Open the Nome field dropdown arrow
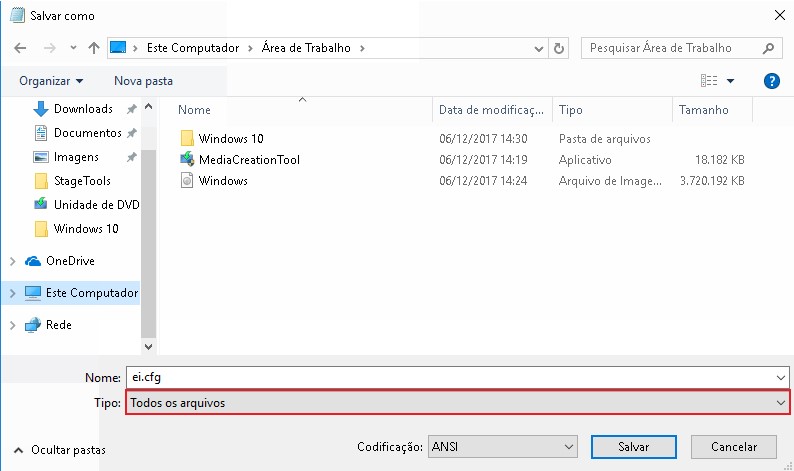The width and height of the screenshot is (794, 471). 780,378
